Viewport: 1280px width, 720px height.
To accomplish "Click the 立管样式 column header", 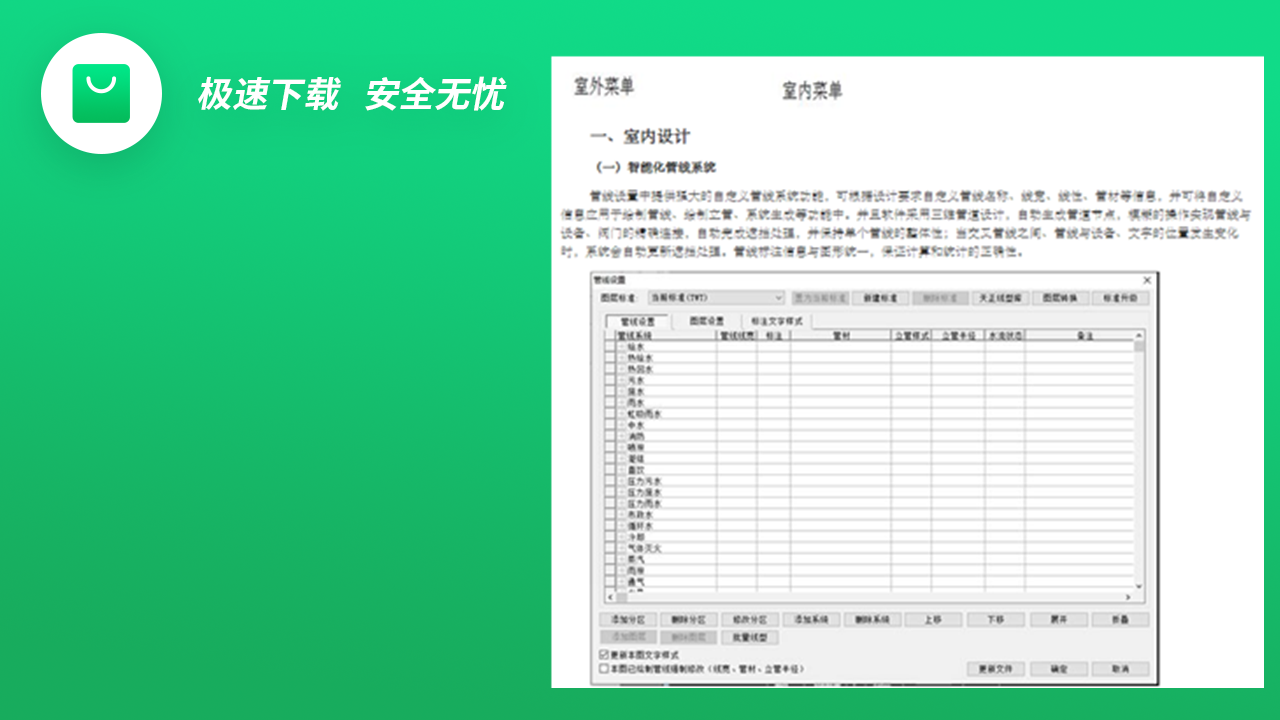I will point(910,336).
